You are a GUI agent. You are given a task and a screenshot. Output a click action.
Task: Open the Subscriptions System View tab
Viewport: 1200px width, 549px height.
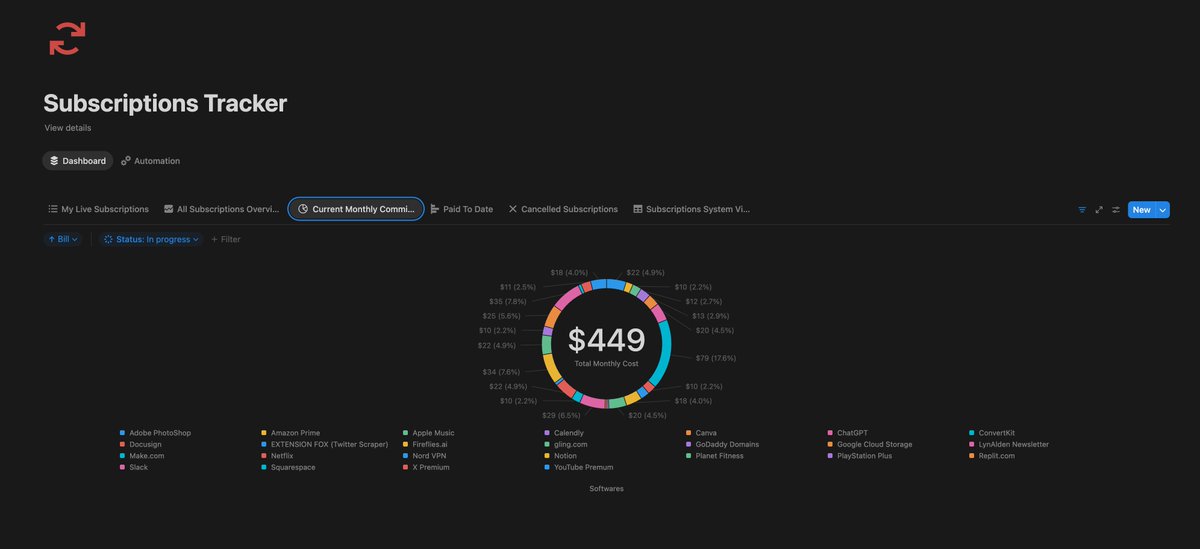(x=691, y=209)
